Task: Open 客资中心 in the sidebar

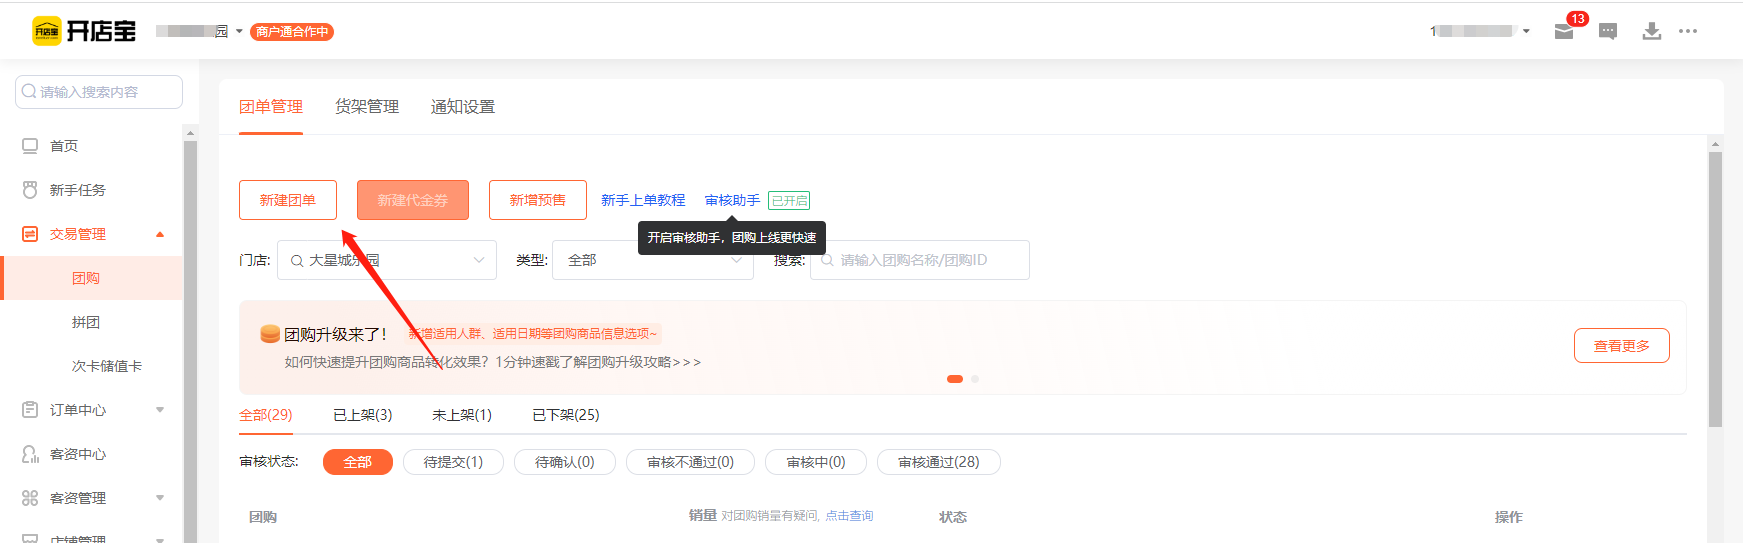Action: pyautogui.click(x=78, y=454)
